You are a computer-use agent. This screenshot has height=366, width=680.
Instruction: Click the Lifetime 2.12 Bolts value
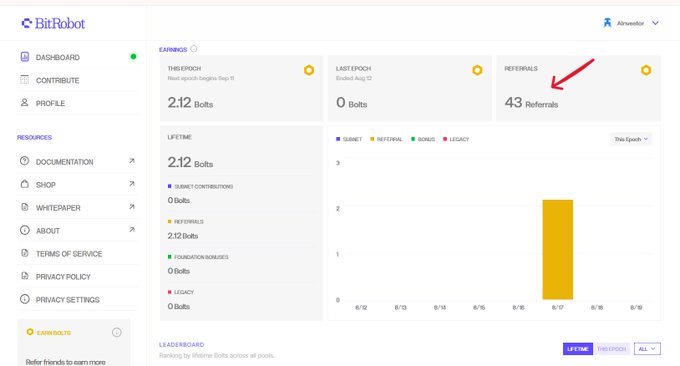(x=190, y=163)
